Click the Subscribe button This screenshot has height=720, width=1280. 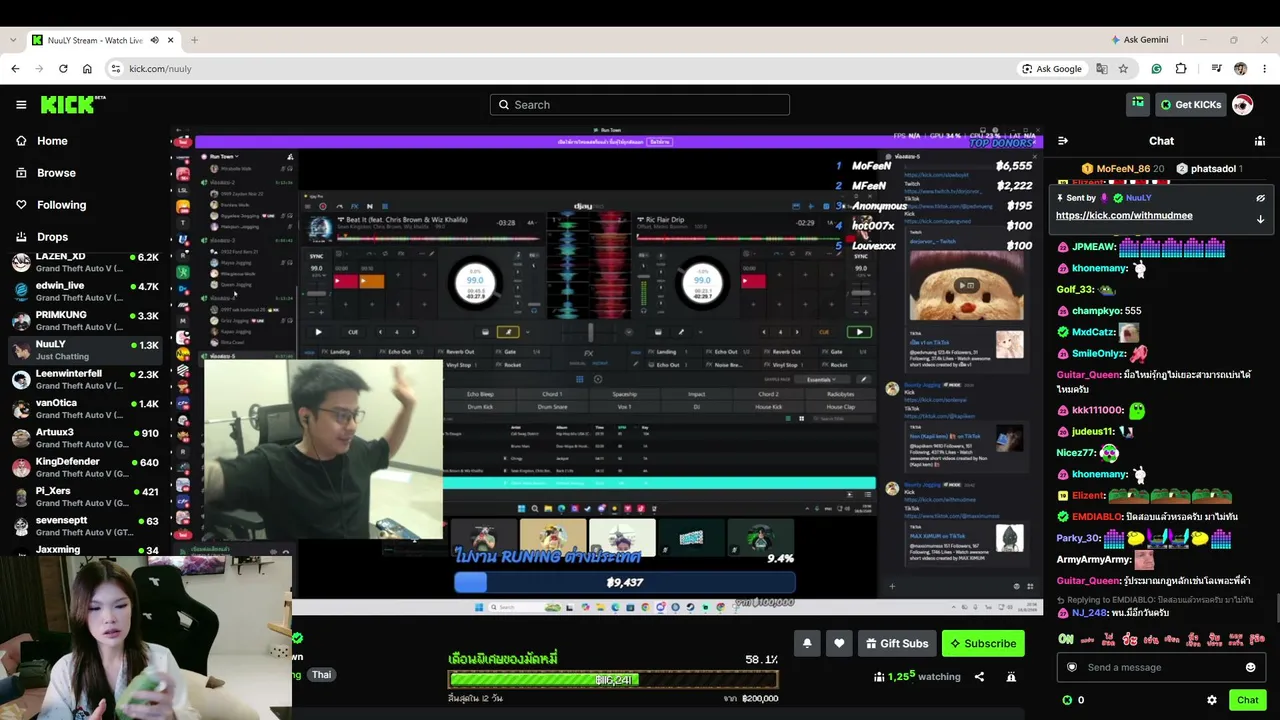click(x=983, y=643)
